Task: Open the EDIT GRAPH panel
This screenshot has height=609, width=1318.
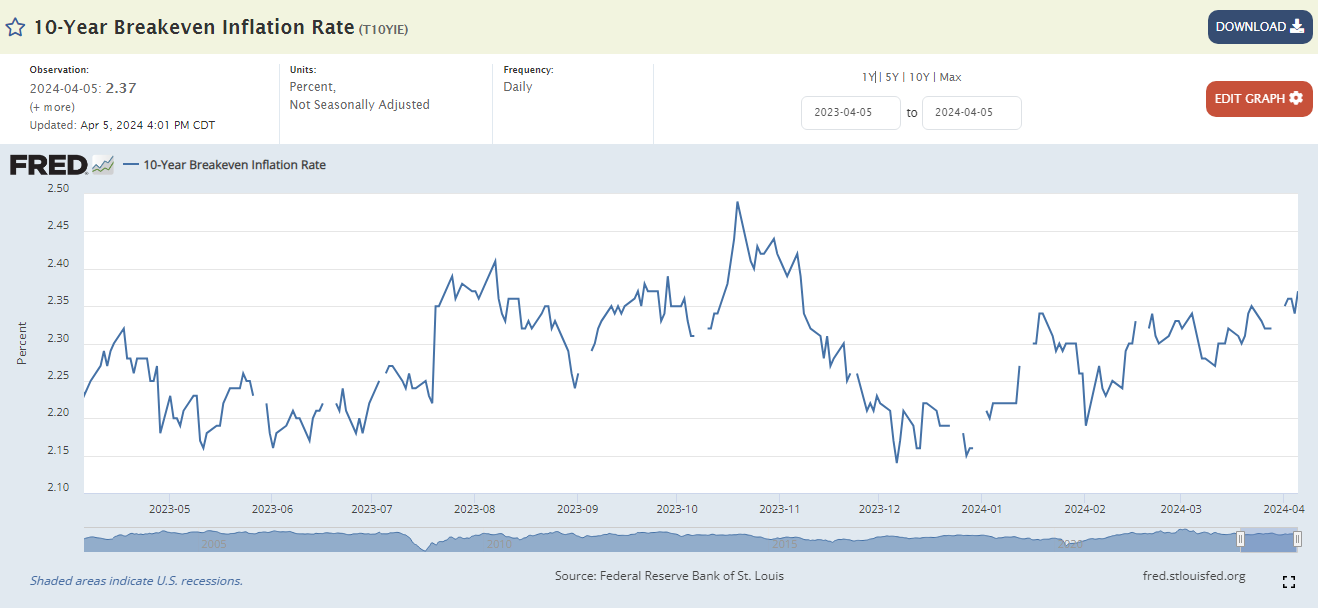Action: coord(1258,98)
